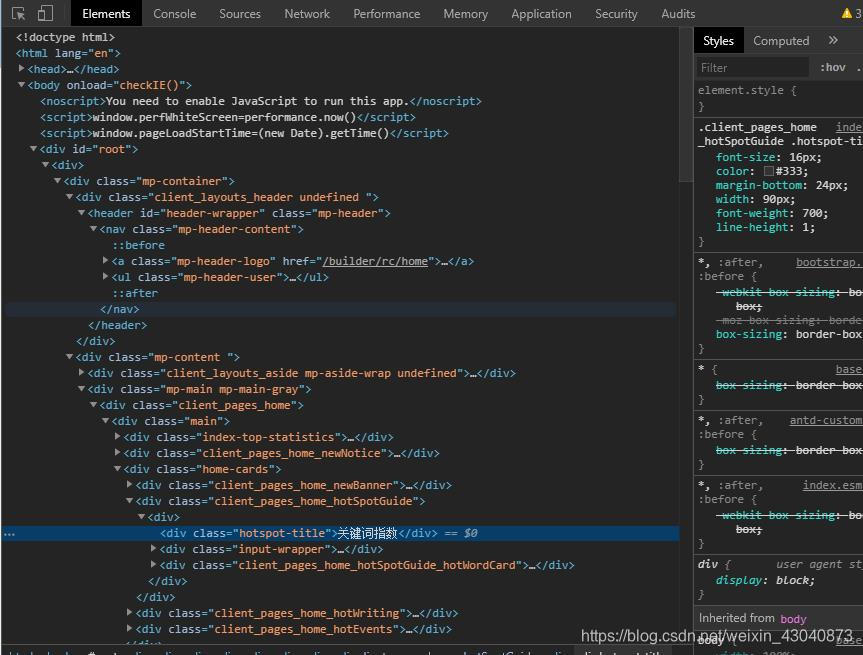863x655 pixels.
Task: Click the styles Filter input field
Action: [753, 67]
